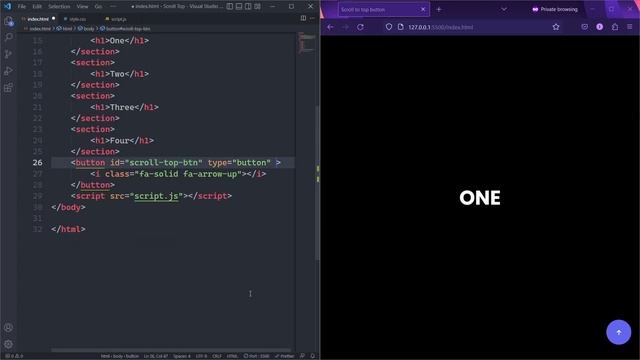Switch to the script.js editor tab

pyautogui.click(x=118, y=19)
